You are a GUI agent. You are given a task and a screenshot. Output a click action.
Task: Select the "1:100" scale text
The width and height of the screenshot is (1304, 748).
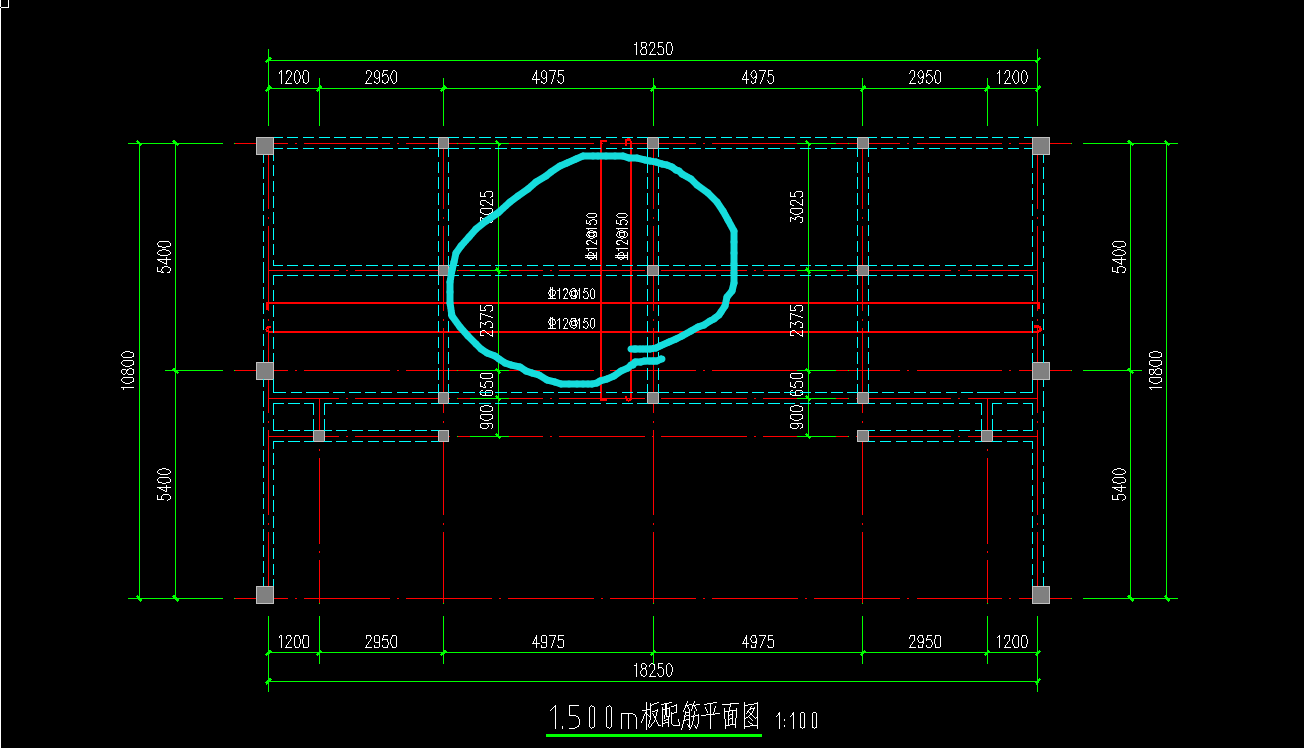coord(797,720)
